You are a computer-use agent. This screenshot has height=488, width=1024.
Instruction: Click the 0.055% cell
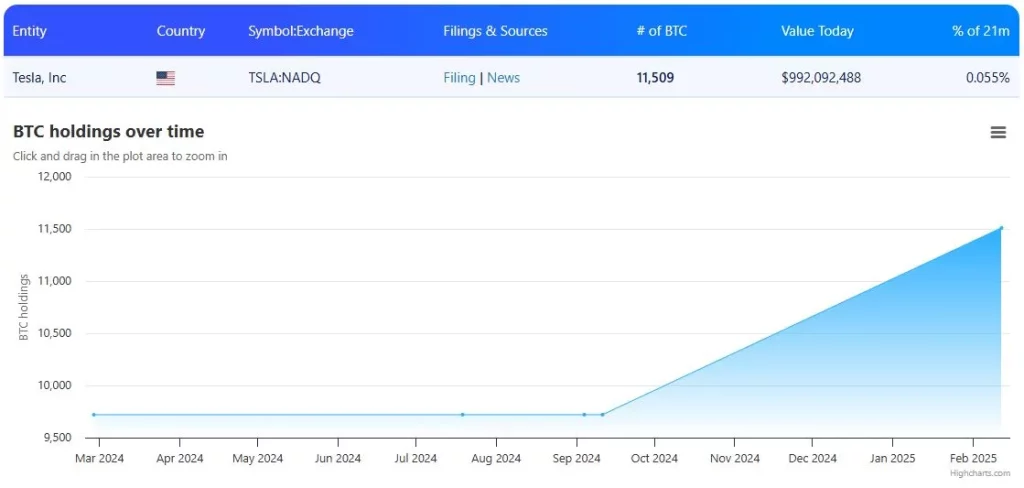987,78
